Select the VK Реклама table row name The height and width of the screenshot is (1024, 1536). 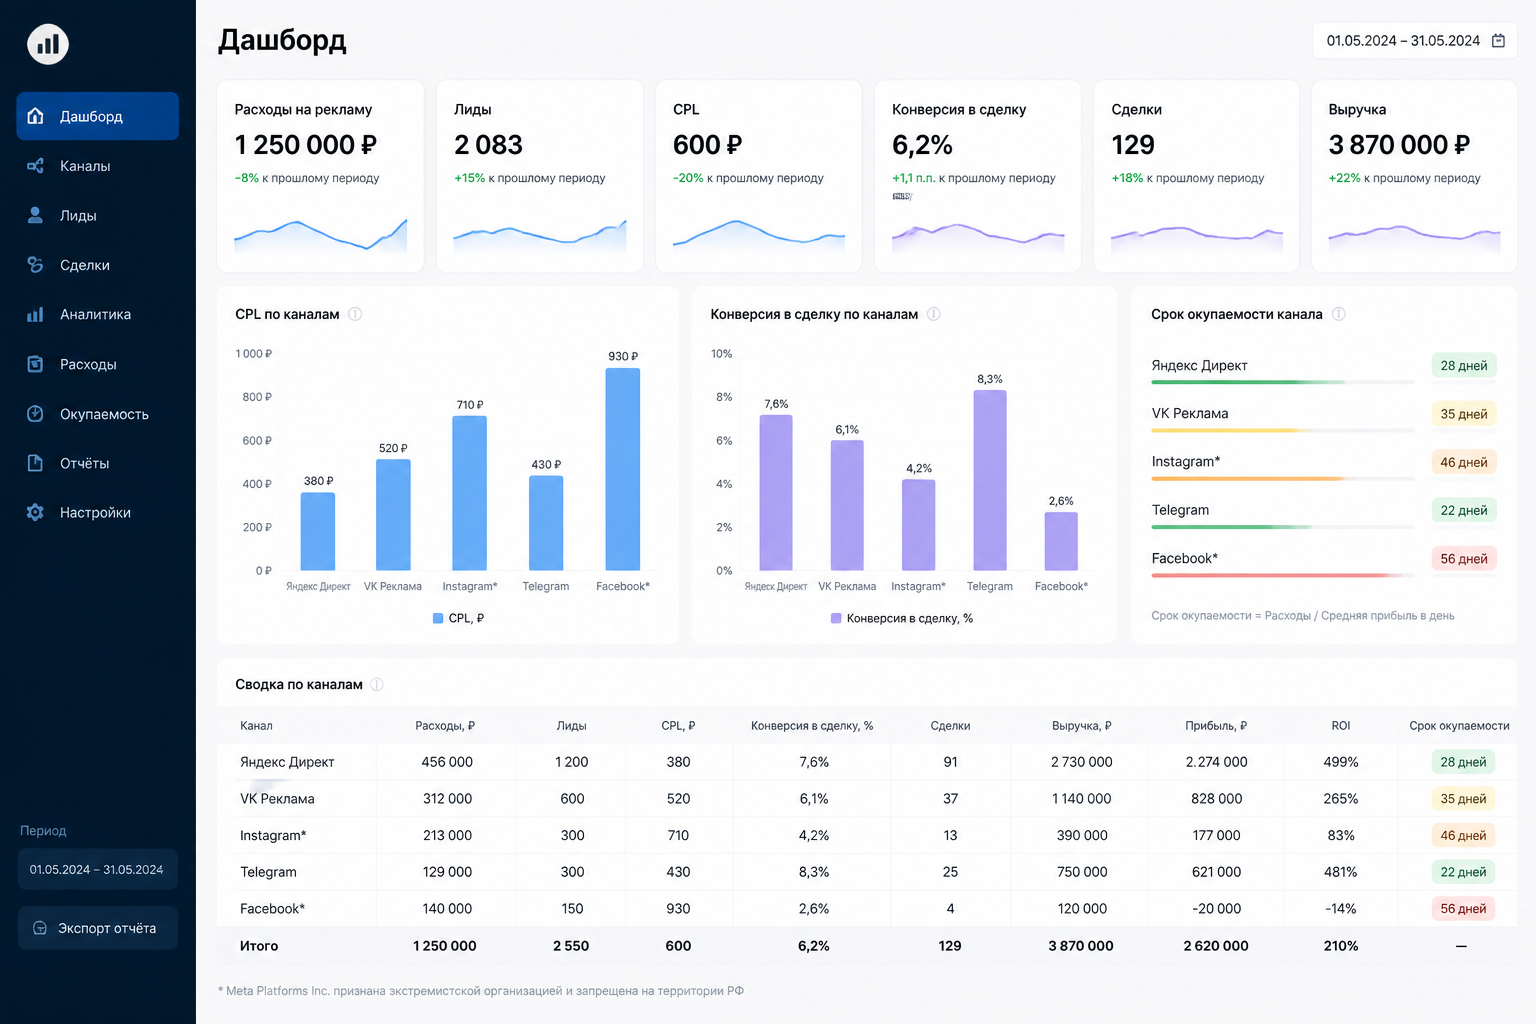point(277,799)
